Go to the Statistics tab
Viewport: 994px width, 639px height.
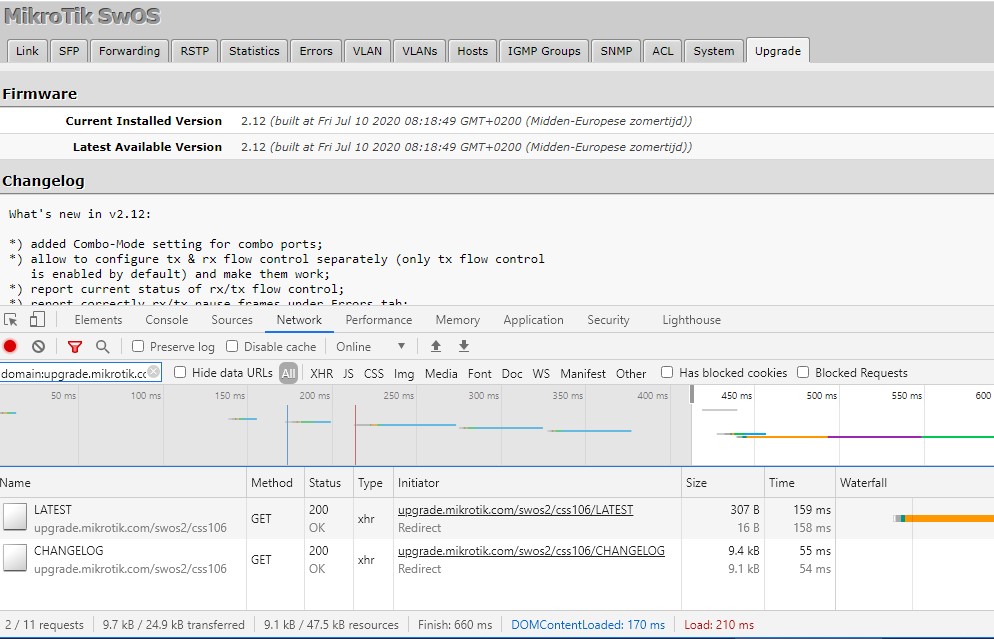pyautogui.click(x=254, y=51)
